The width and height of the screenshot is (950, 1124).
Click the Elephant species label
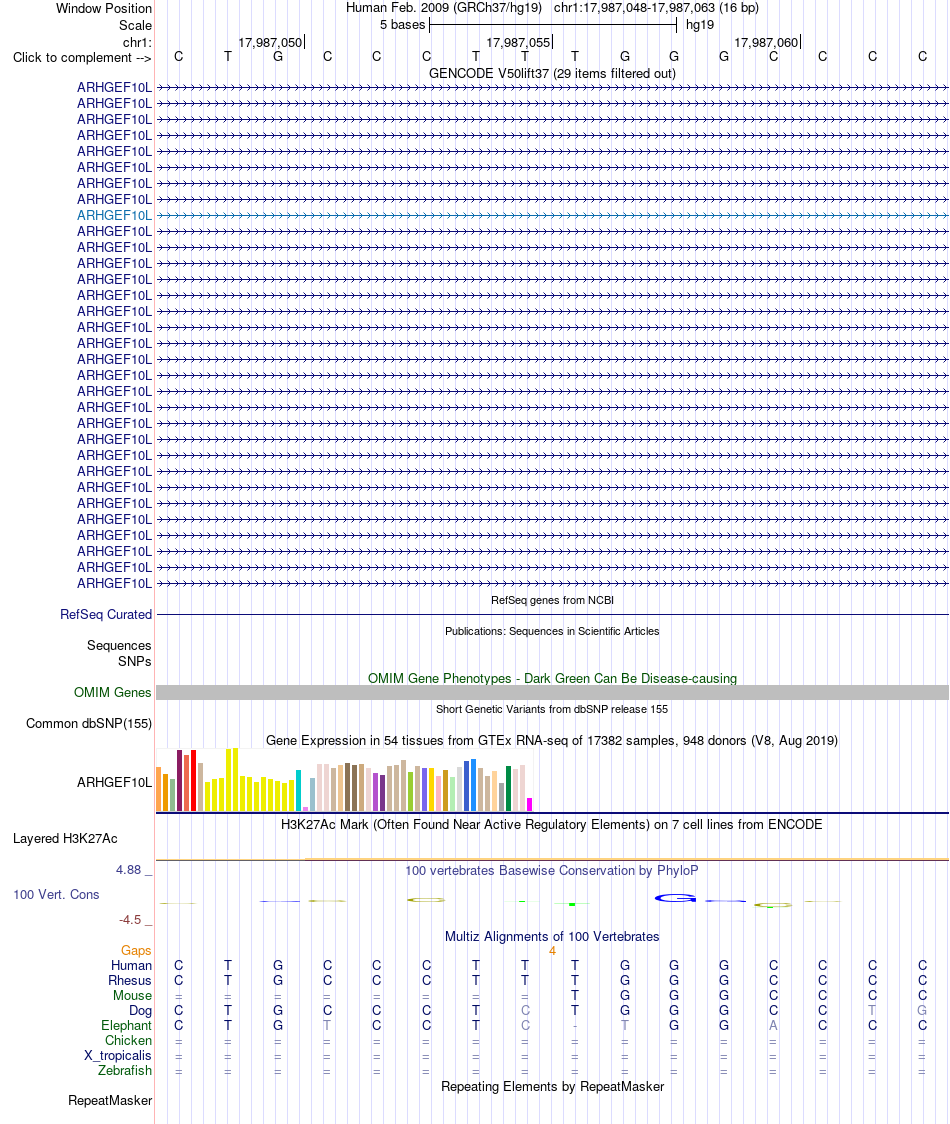point(126,1026)
